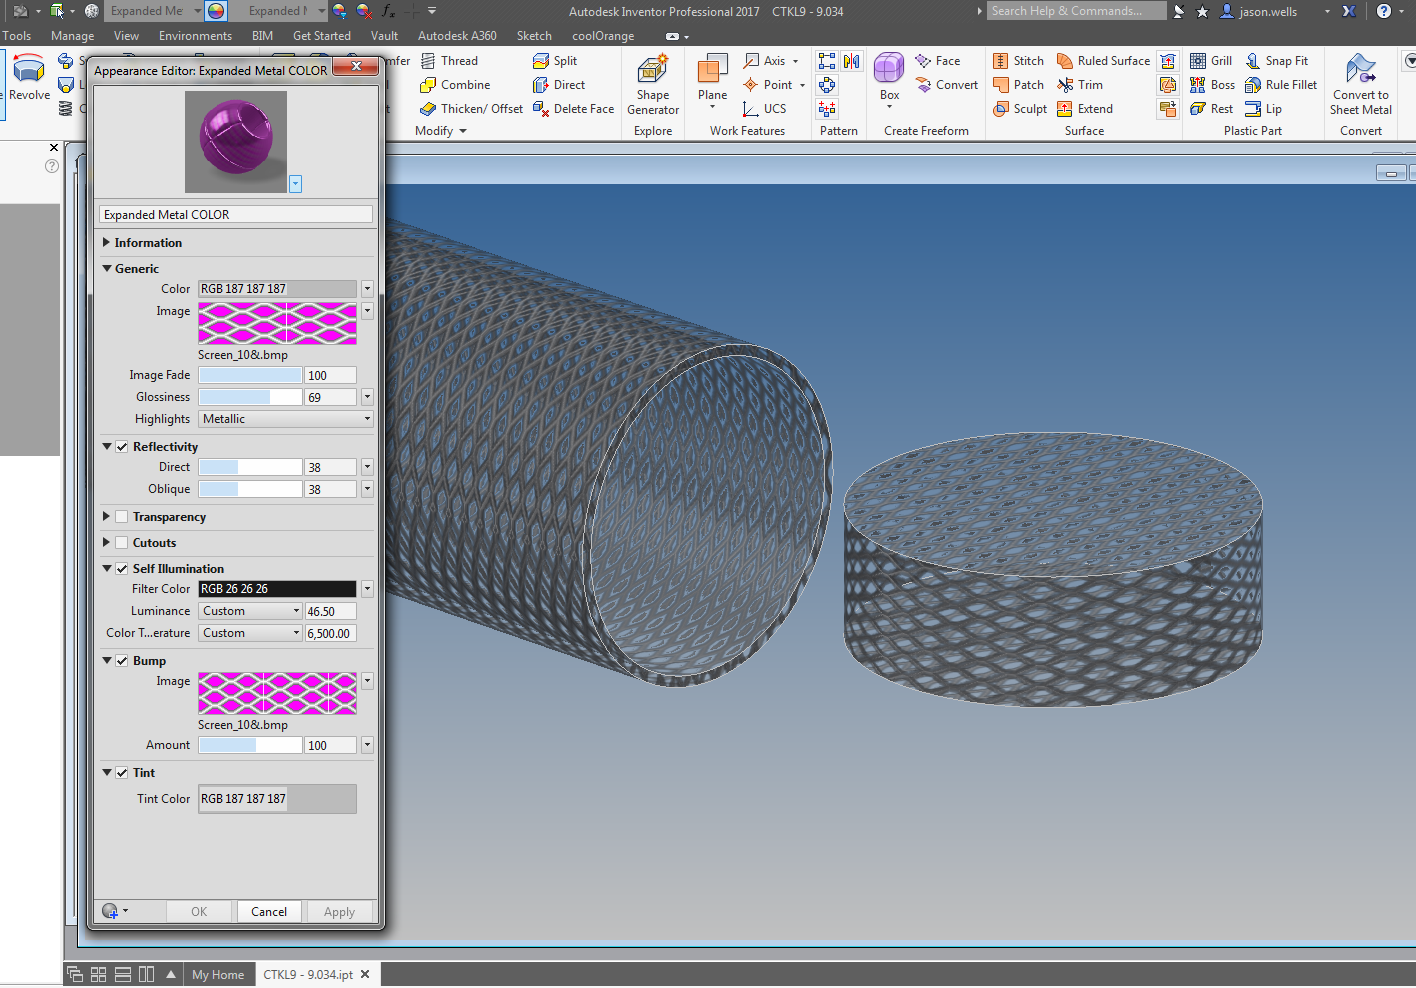The height and width of the screenshot is (988, 1416).
Task: Expand the Information section
Action: click(x=107, y=243)
